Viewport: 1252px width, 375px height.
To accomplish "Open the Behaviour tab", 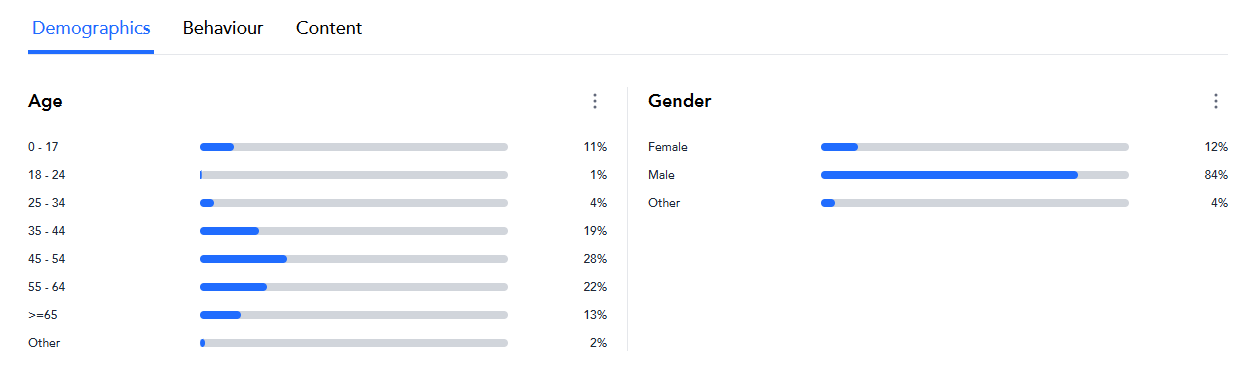I will click(223, 28).
